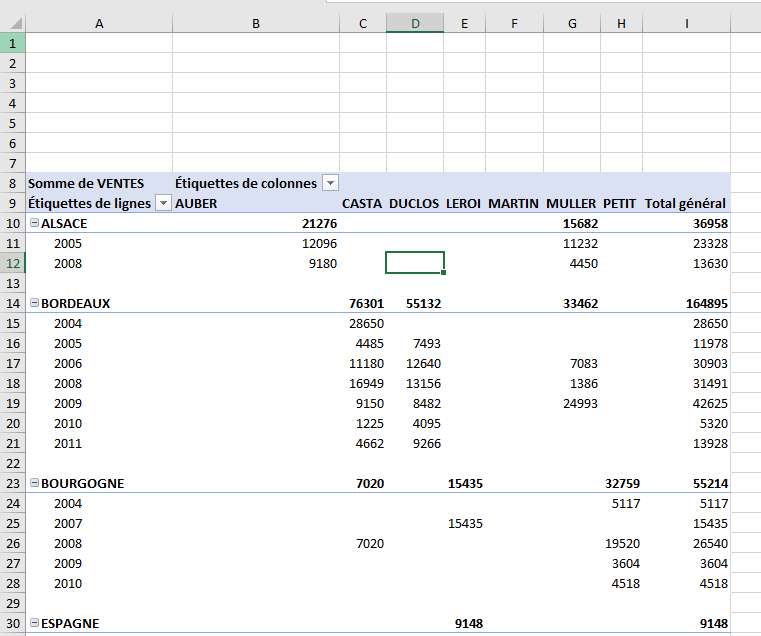Select row 8 header
Screen dimensions: 761x636
[x=12, y=183]
